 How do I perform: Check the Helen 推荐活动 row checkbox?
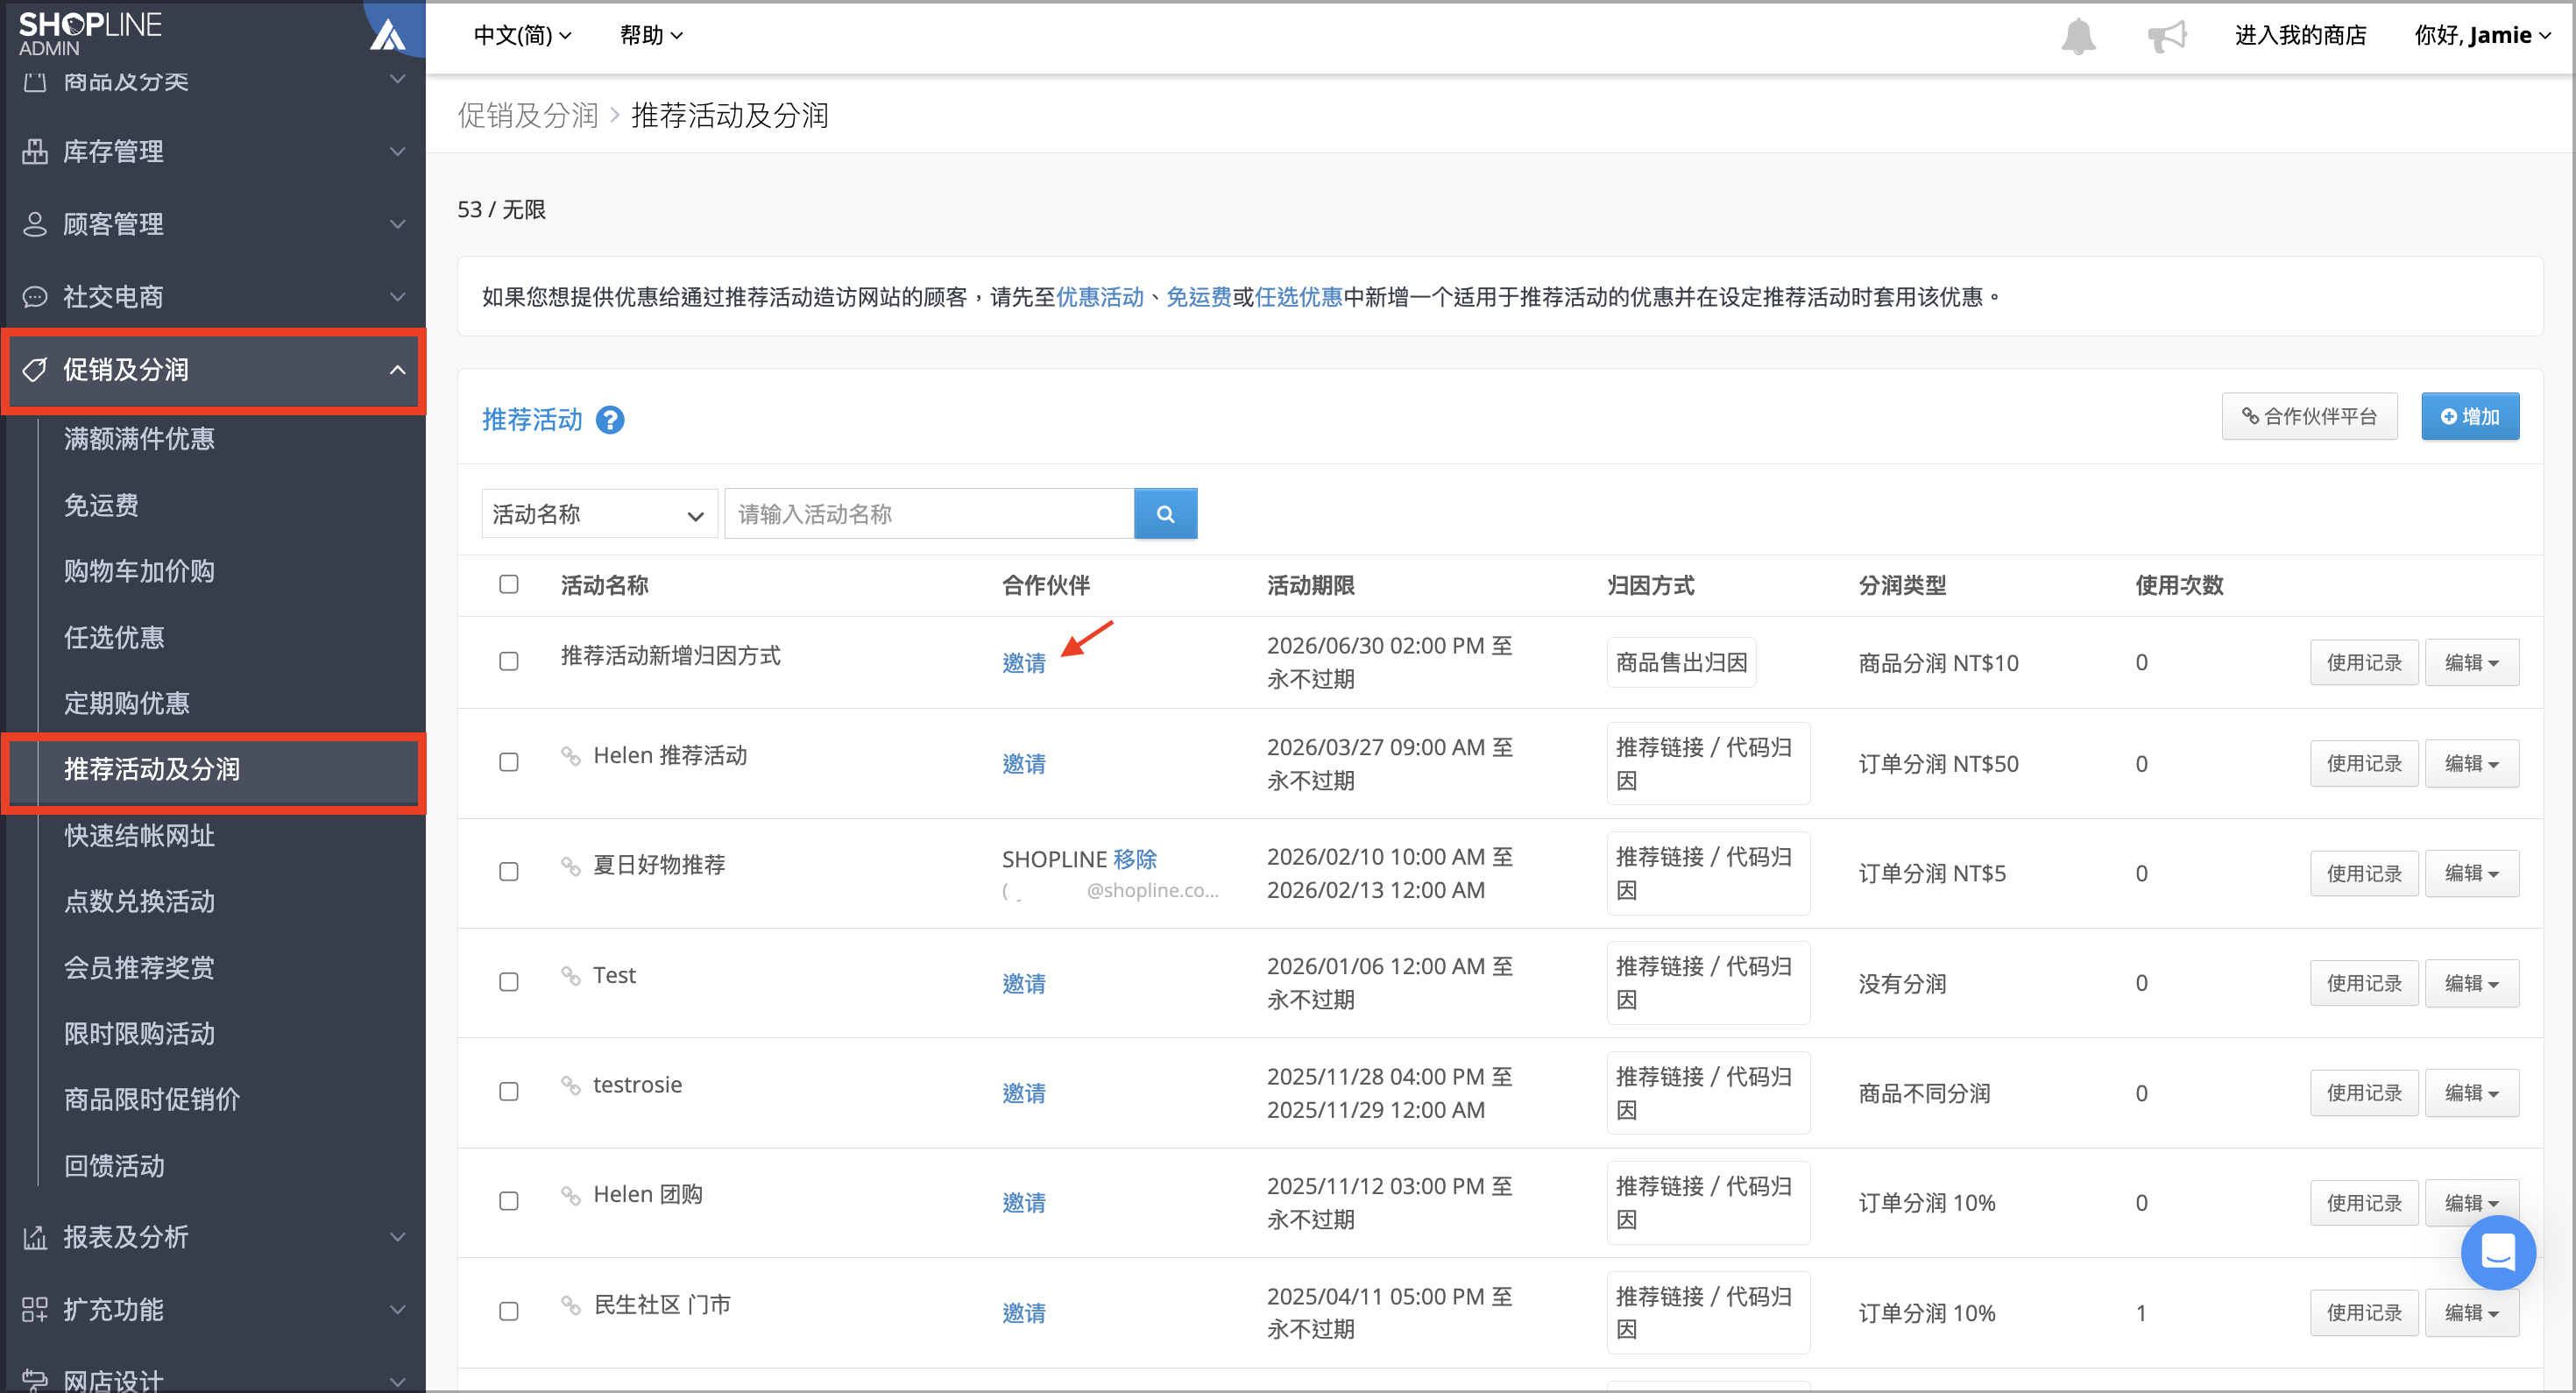(x=509, y=762)
